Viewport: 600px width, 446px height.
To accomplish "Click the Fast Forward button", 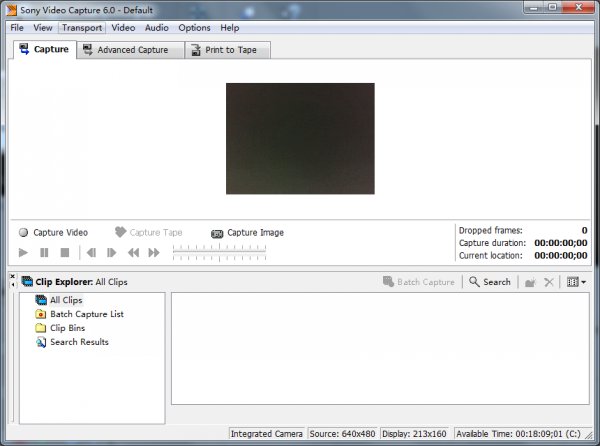I will tap(154, 252).
